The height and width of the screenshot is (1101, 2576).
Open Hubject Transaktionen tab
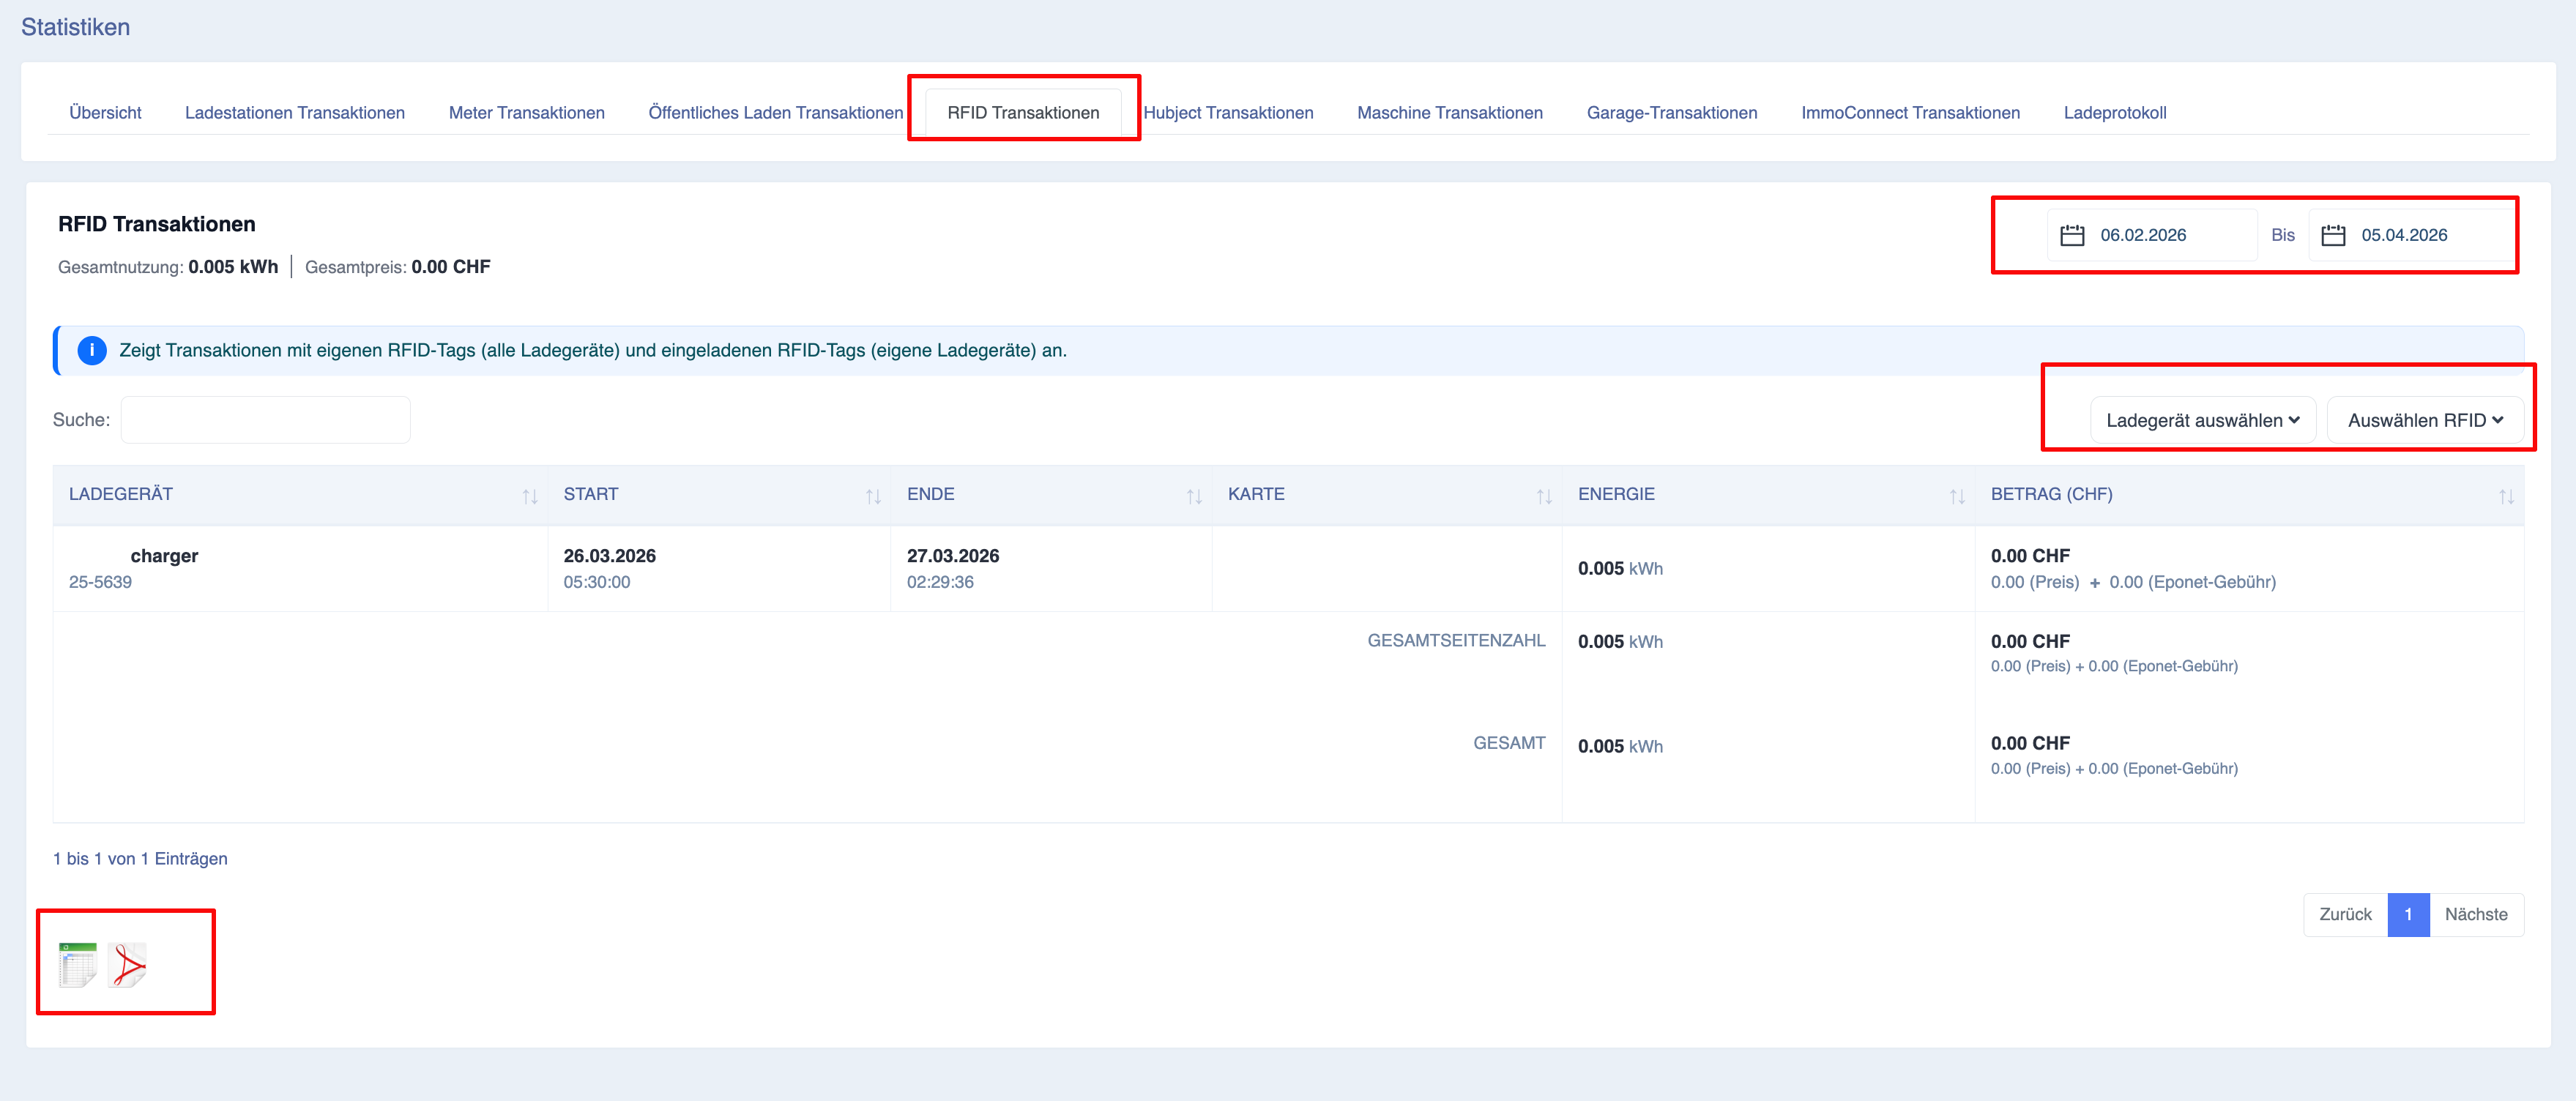pyautogui.click(x=1228, y=112)
